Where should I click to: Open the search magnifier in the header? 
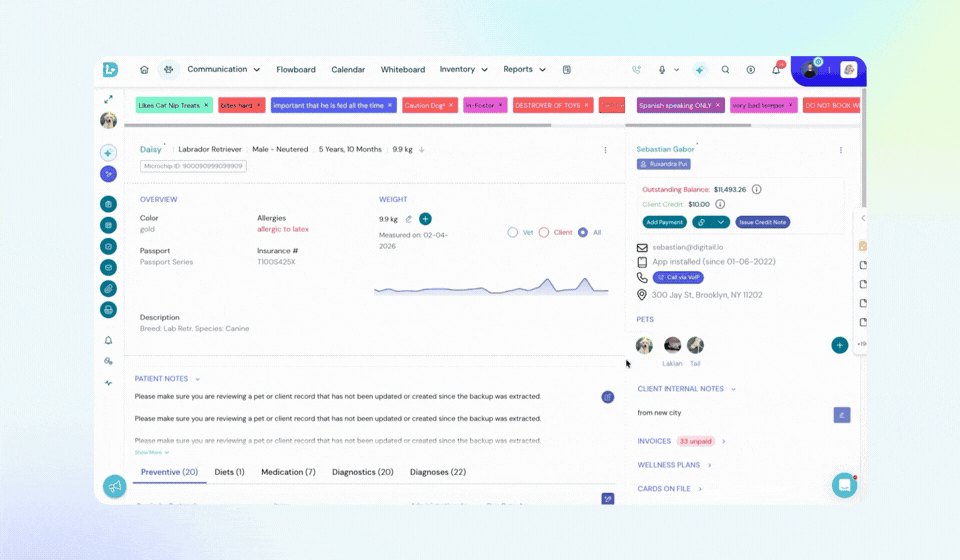coord(725,70)
